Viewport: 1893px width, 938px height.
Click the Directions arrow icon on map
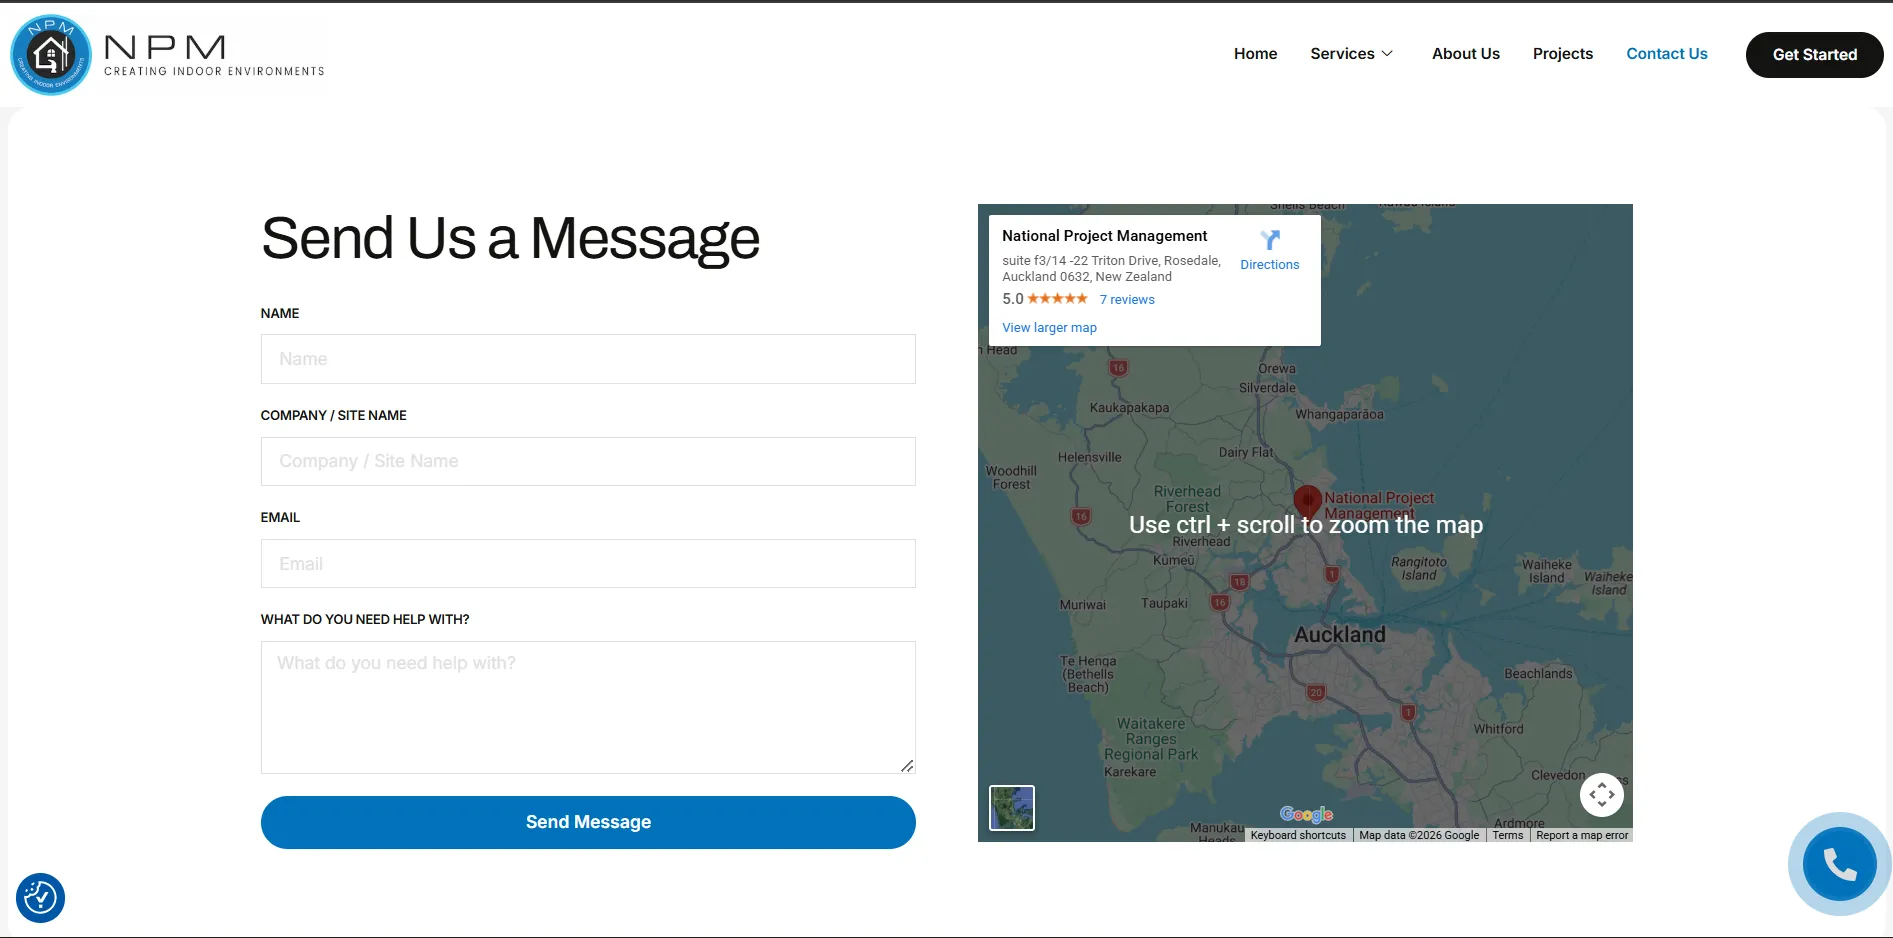[1269, 241]
